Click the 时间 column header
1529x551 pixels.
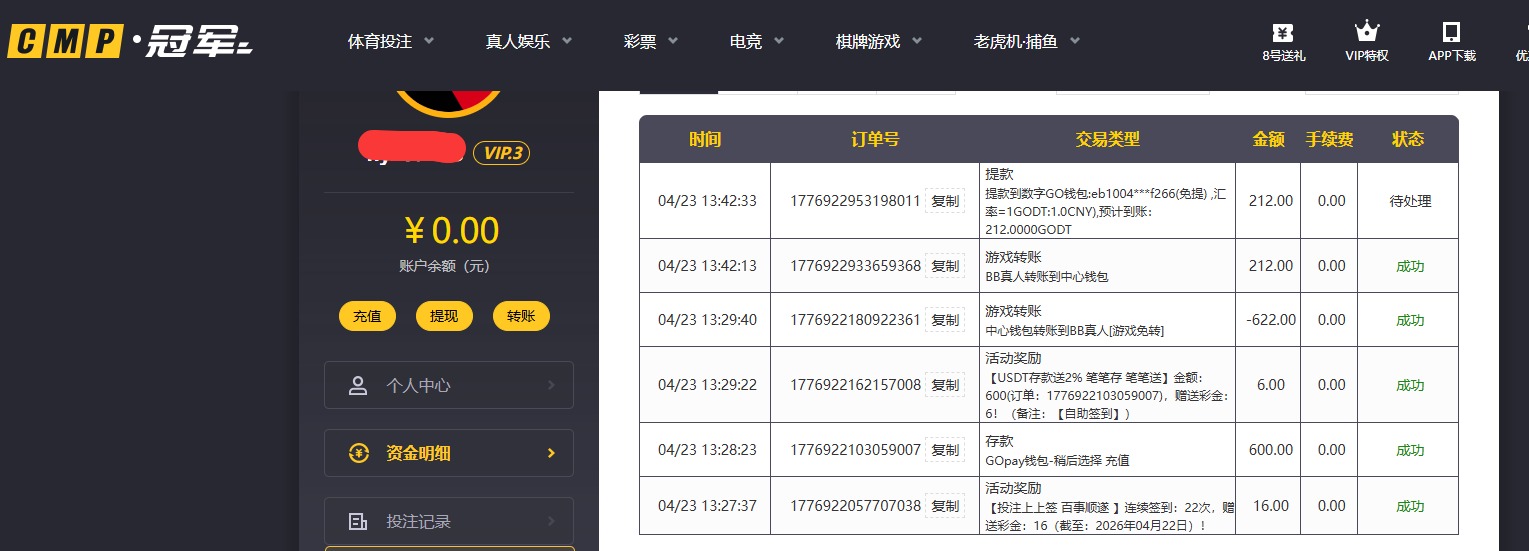[x=705, y=139]
